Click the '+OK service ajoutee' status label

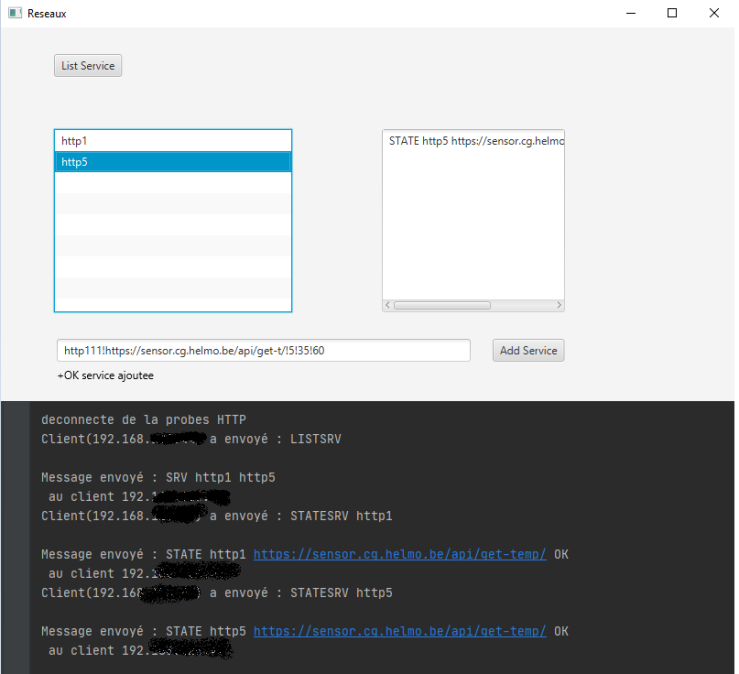click(106, 376)
